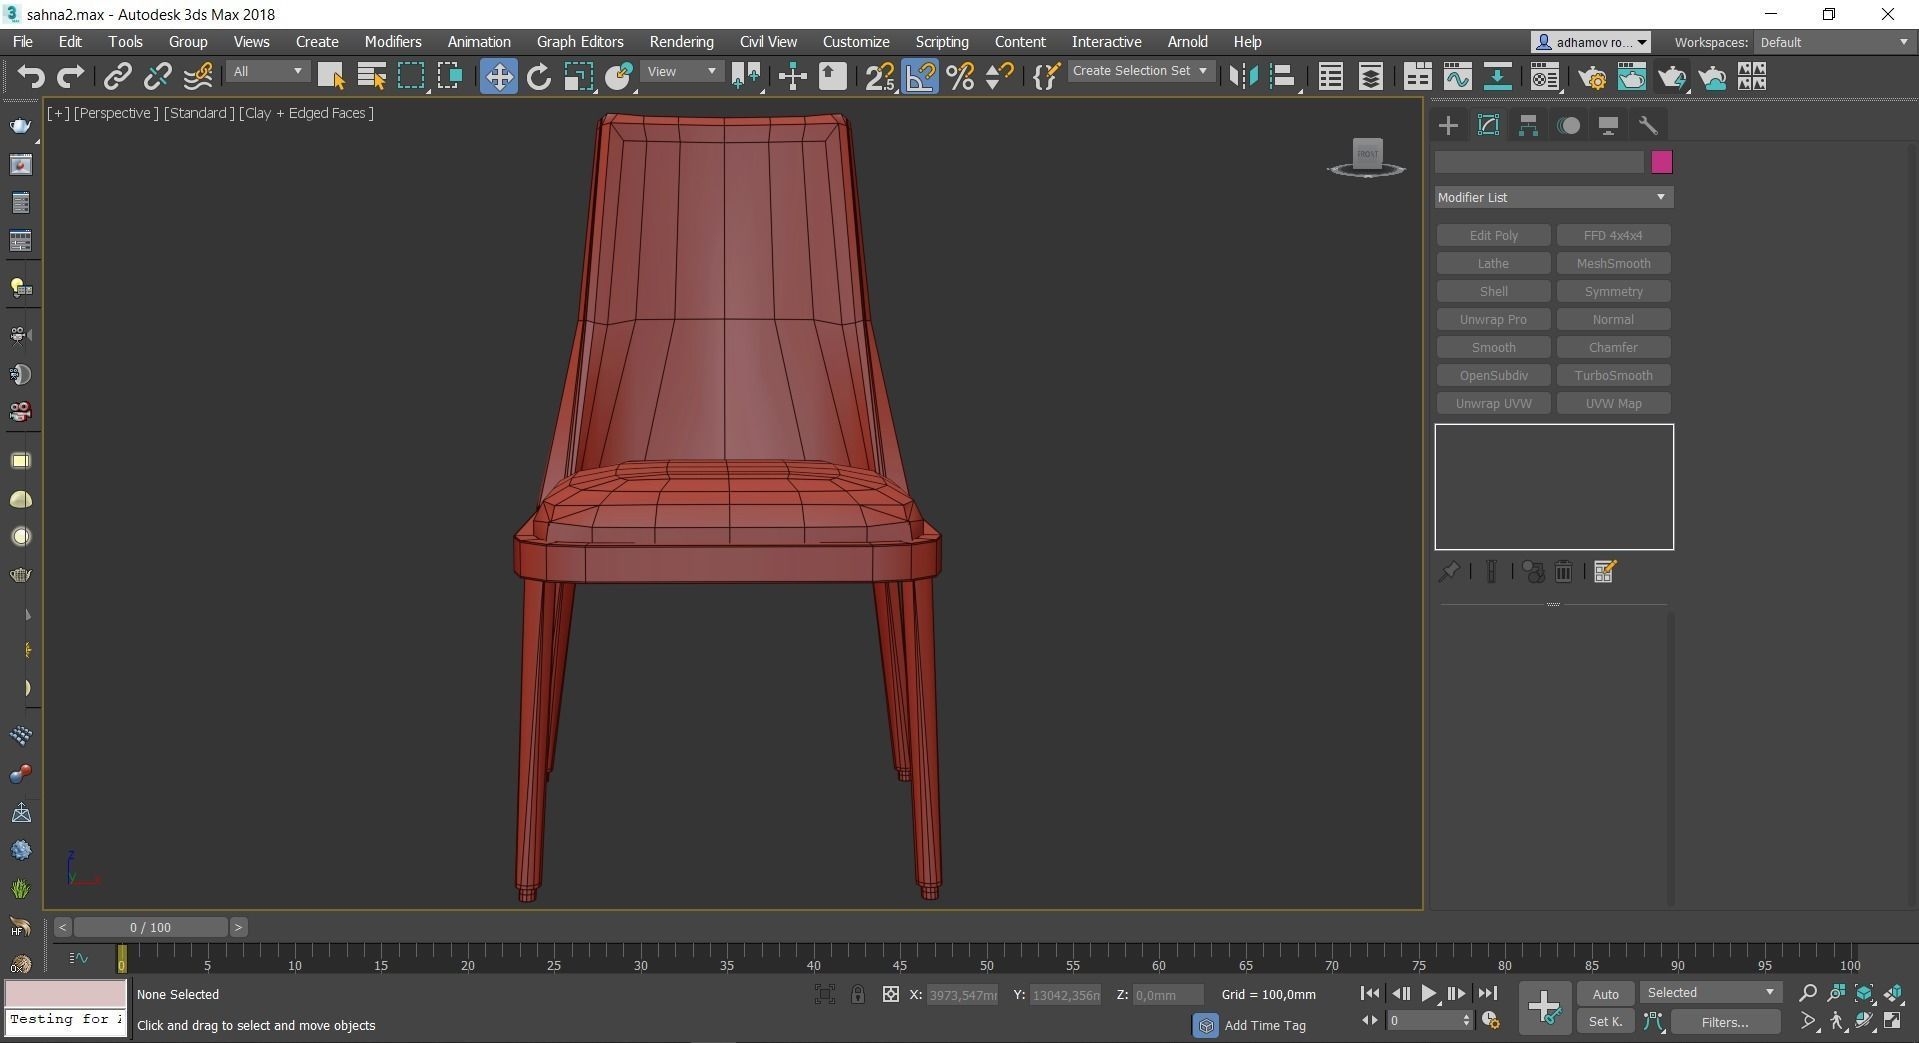Open the Scripting menu
Viewport: 1919px width, 1043px height.
point(942,42)
